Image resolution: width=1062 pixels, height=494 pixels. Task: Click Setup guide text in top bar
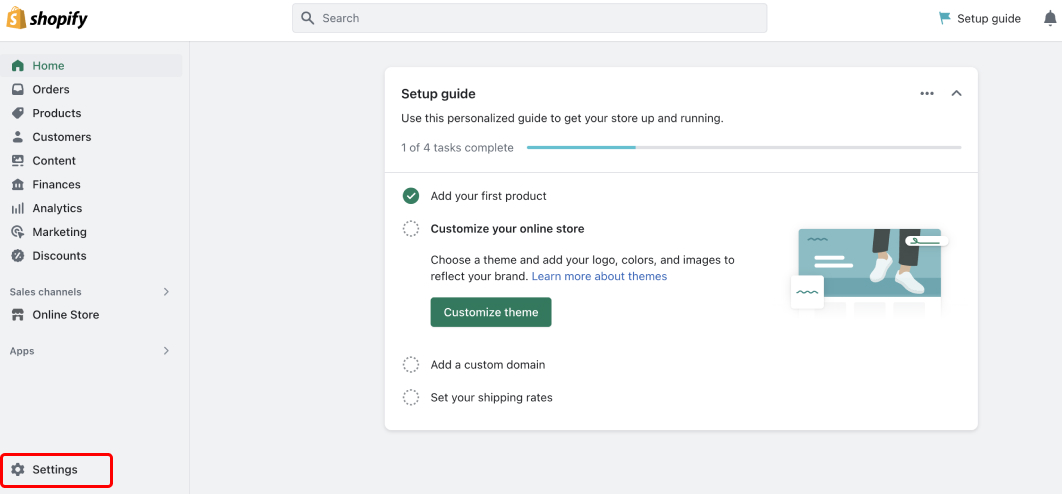point(989,18)
